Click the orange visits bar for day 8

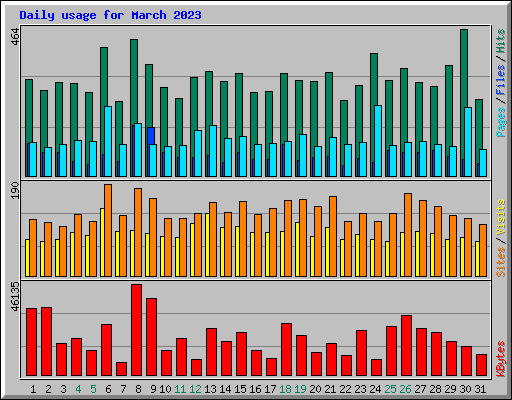138,232
